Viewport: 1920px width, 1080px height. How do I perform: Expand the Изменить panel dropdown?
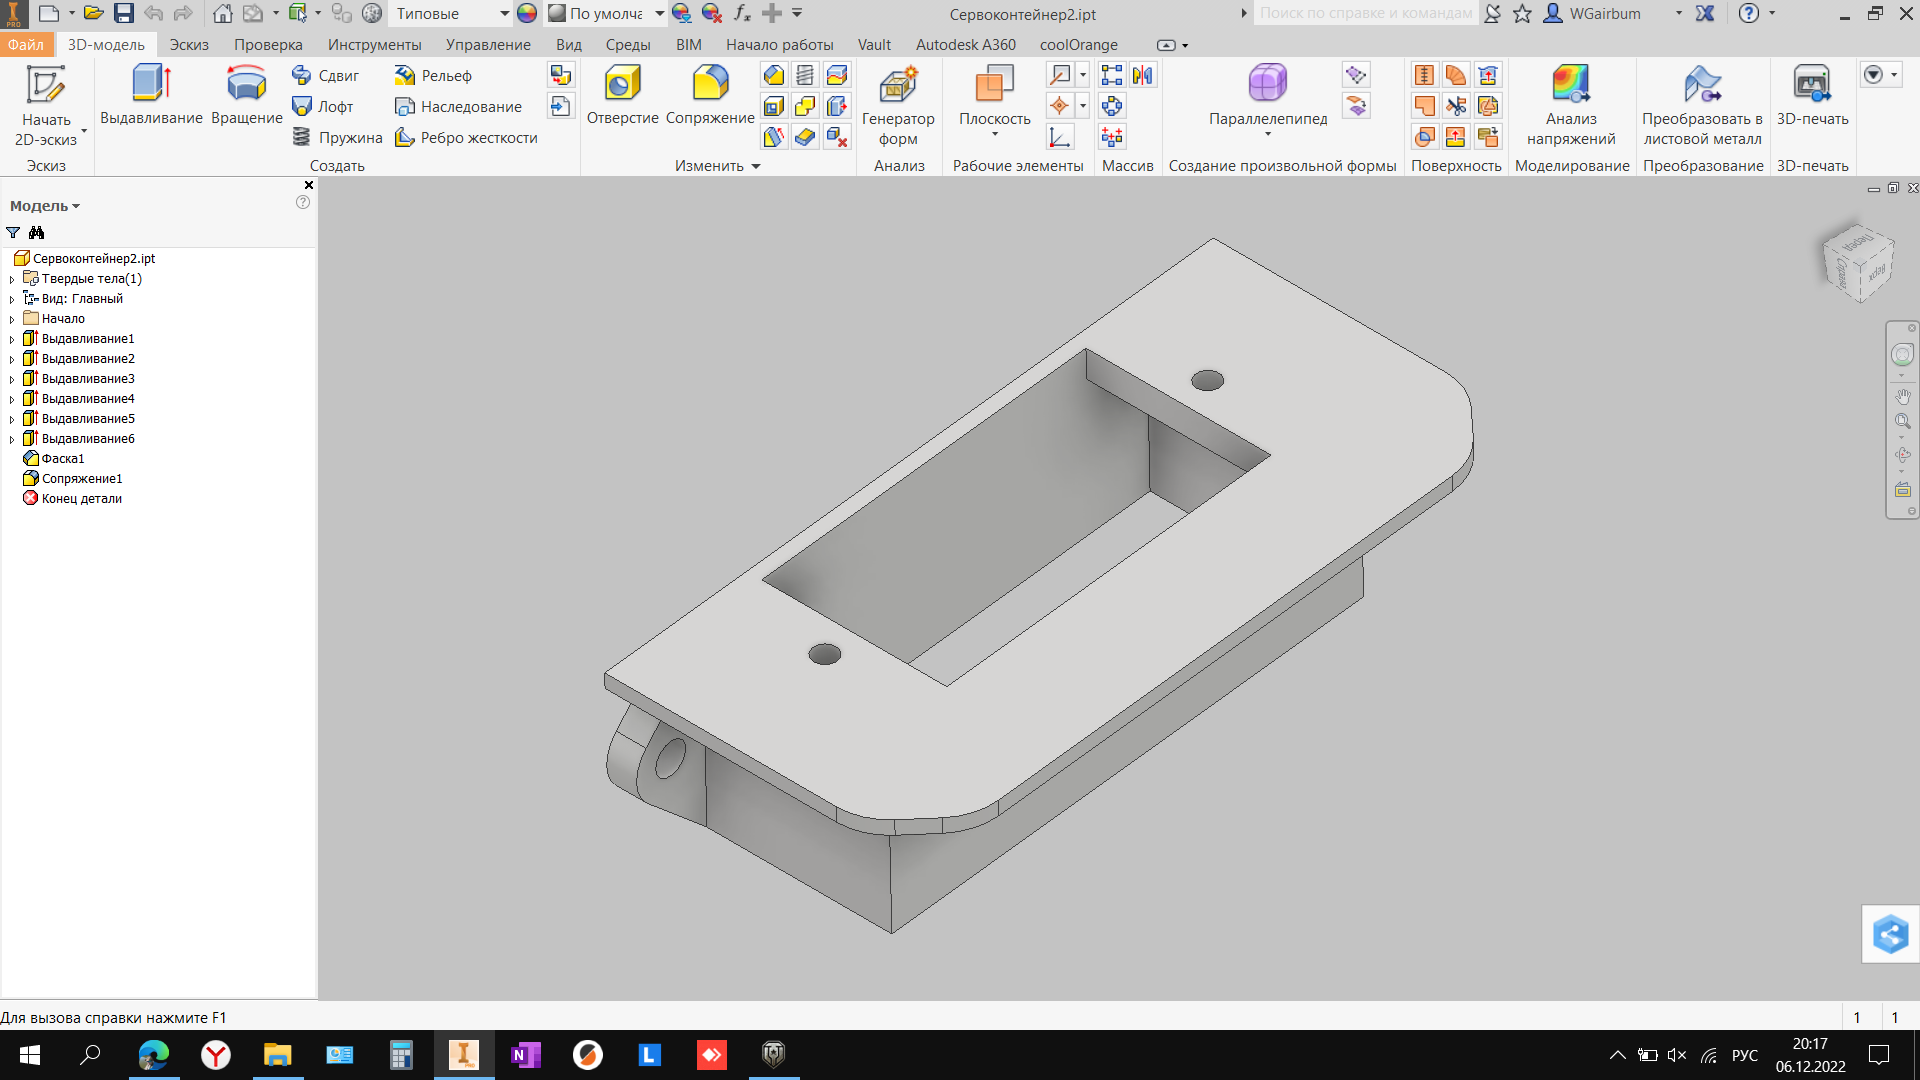(756, 166)
